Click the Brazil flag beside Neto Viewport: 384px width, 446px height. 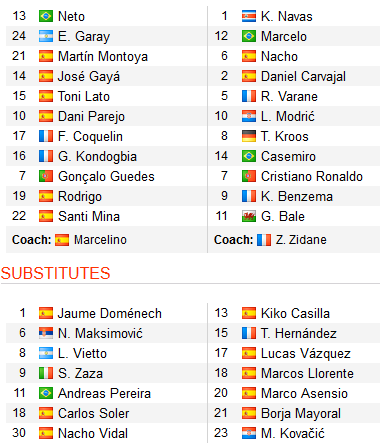(x=46, y=16)
